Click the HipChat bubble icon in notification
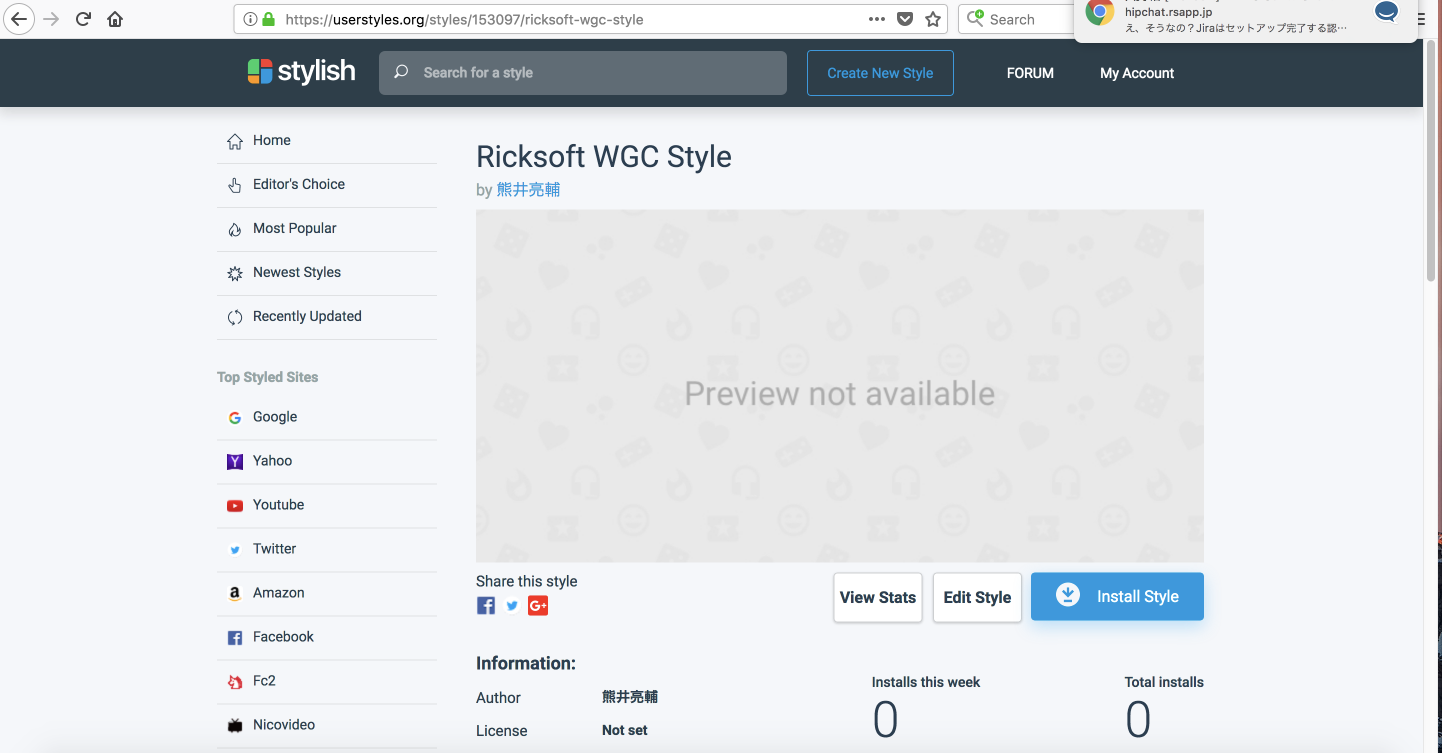This screenshot has width=1442, height=753. (x=1386, y=13)
